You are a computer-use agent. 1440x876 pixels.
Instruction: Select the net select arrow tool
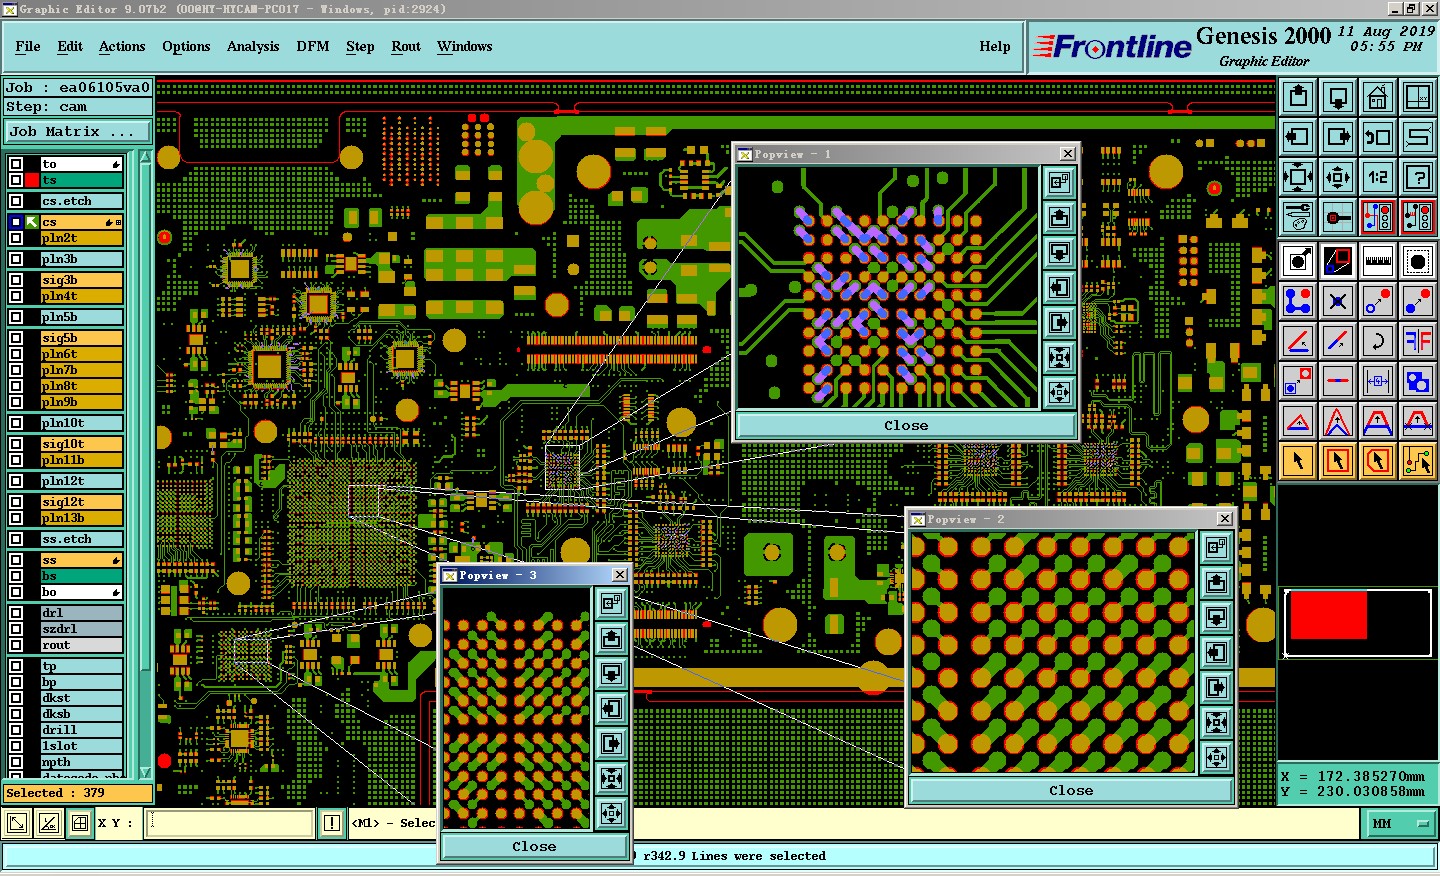coord(1418,461)
